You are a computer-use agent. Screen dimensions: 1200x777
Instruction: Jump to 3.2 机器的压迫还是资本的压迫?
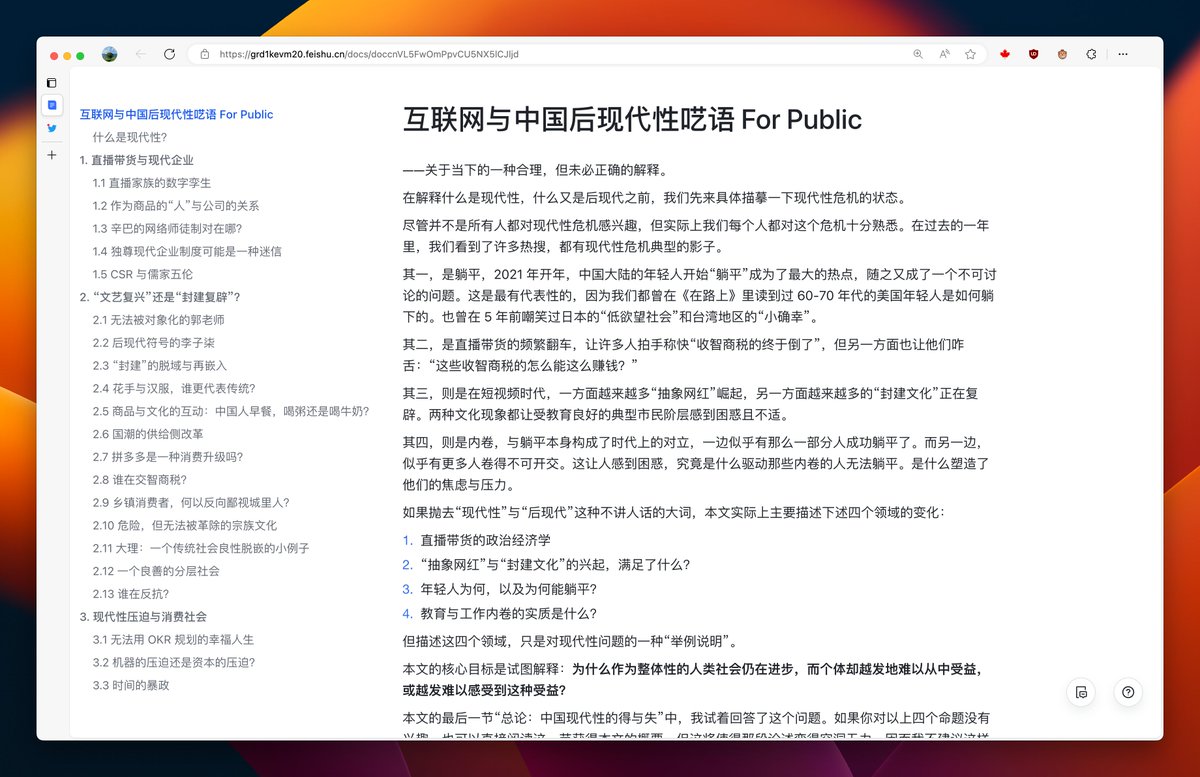tap(174, 662)
